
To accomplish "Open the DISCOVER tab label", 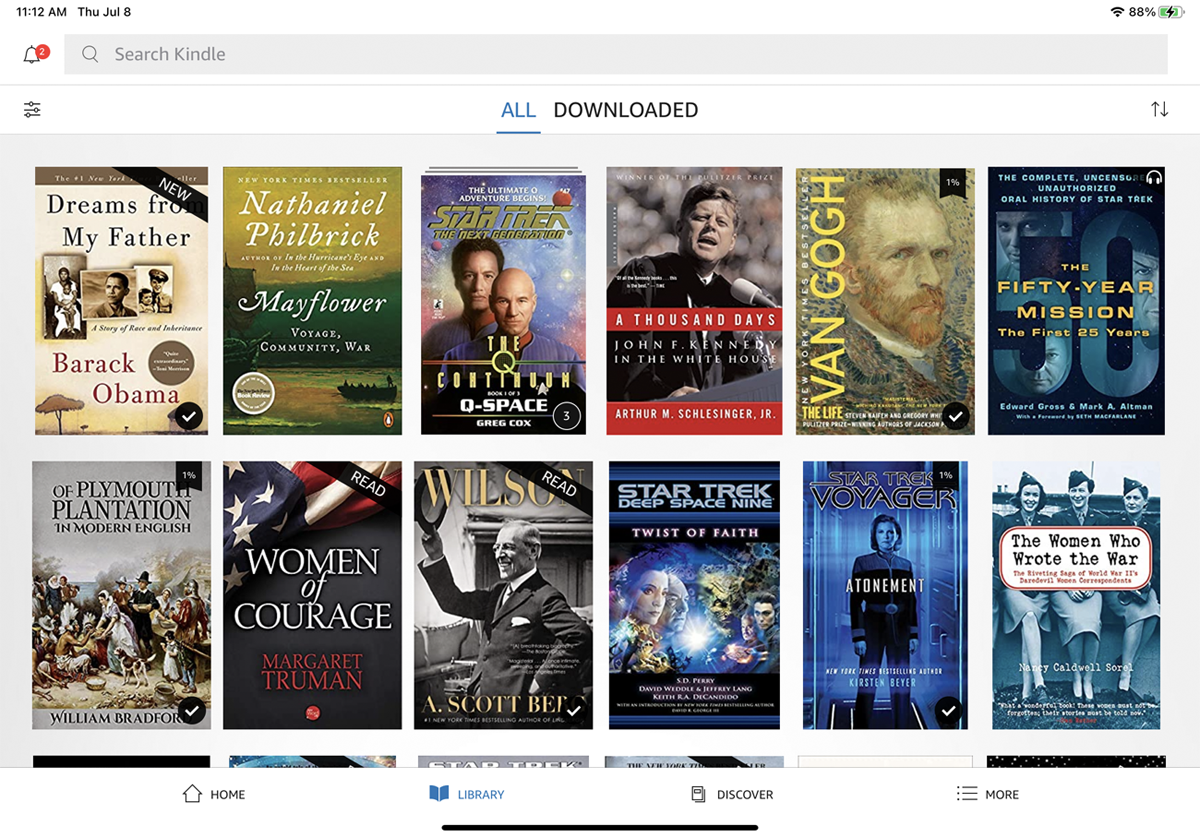I will tap(745, 795).
